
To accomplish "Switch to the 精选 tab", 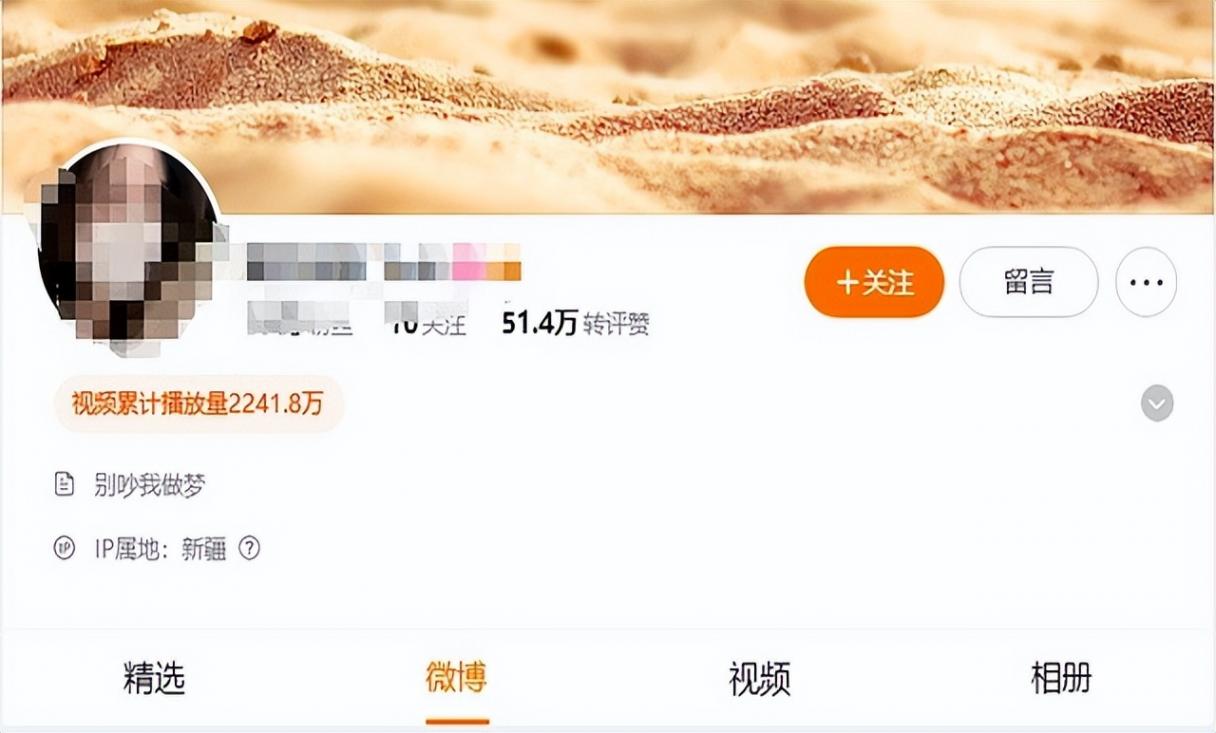I will 154,679.
